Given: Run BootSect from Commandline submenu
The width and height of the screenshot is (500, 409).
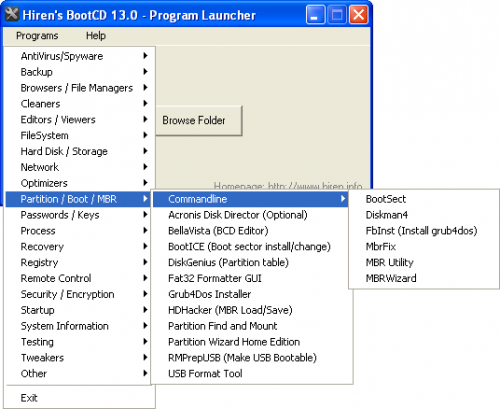Looking at the screenshot, I should click(424, 199).
